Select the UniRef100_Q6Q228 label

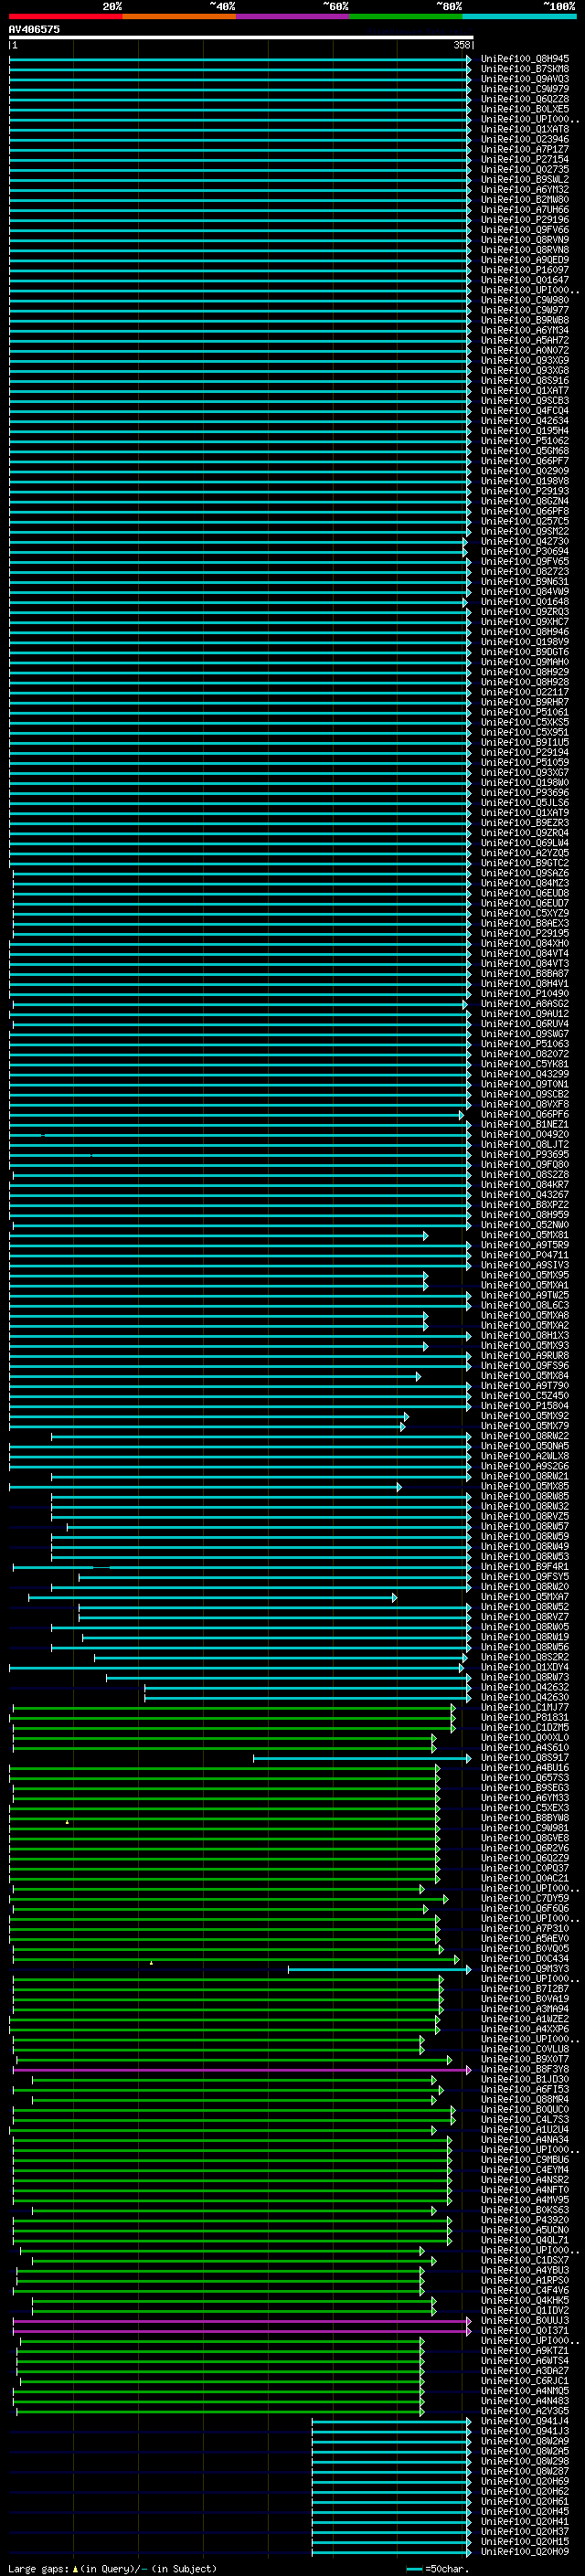(525, 99)
